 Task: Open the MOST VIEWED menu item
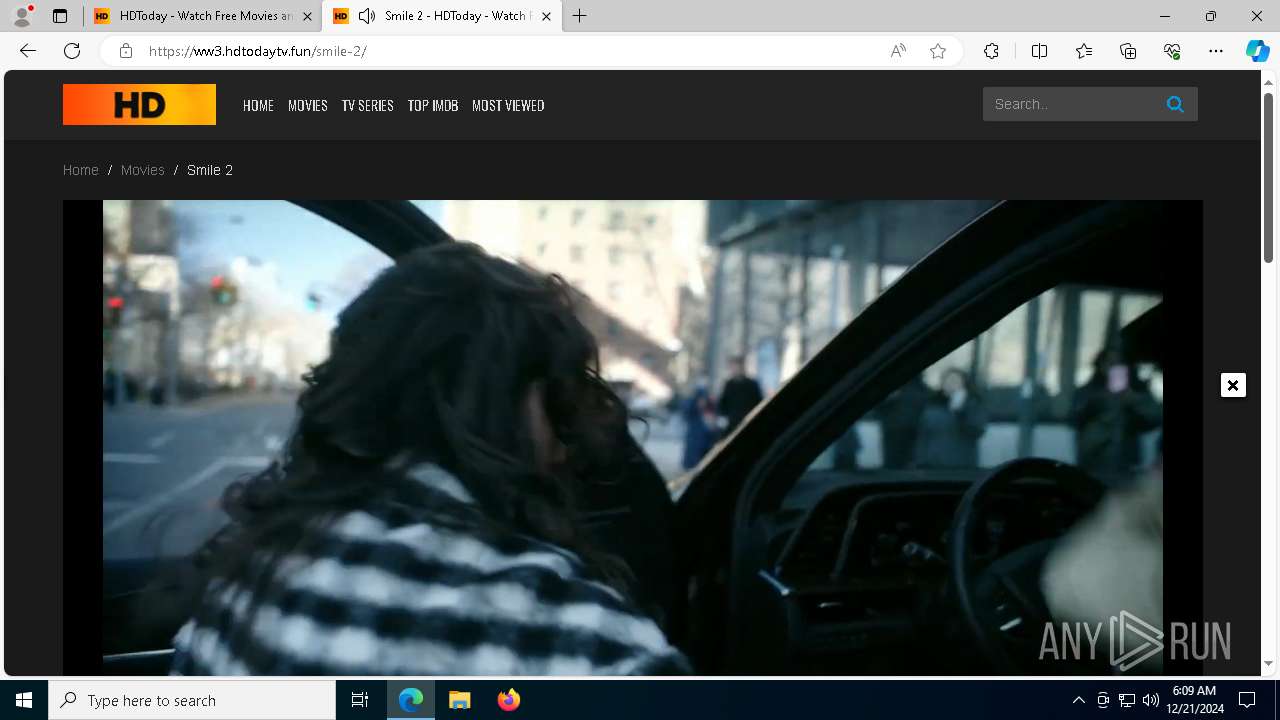(x=508, y=105)
